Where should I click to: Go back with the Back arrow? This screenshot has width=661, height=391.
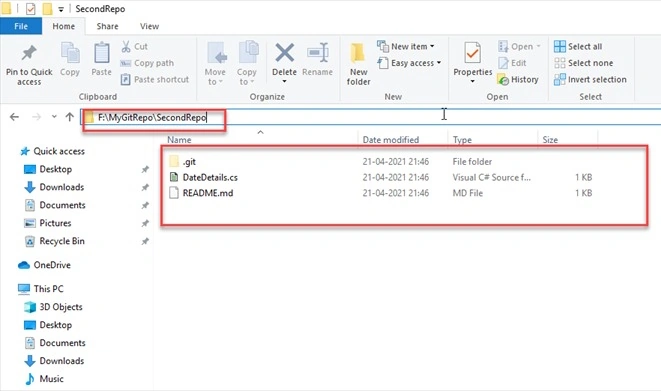[14, 117]
